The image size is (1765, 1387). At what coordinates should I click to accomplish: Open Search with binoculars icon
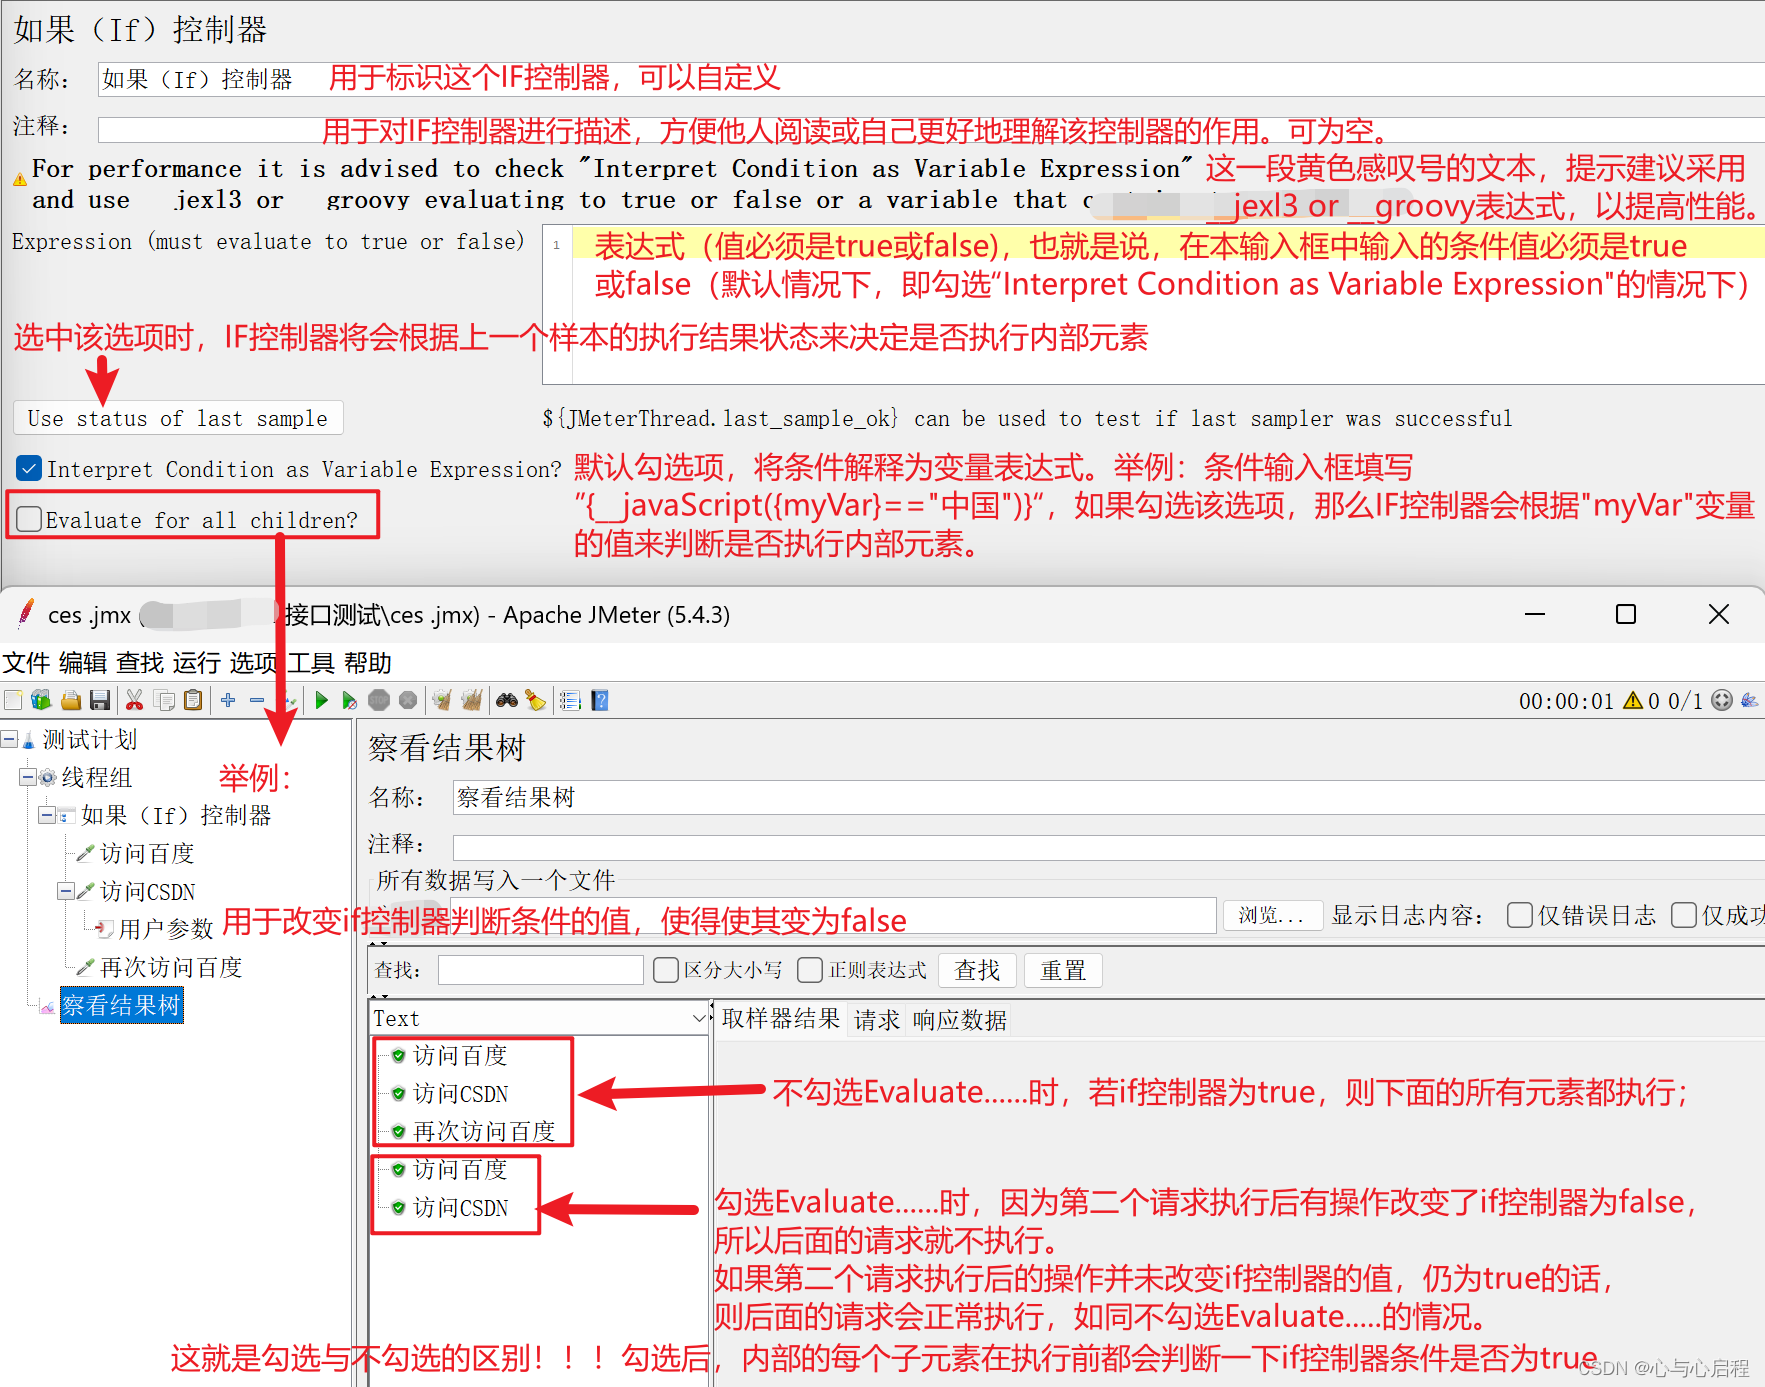507,700
